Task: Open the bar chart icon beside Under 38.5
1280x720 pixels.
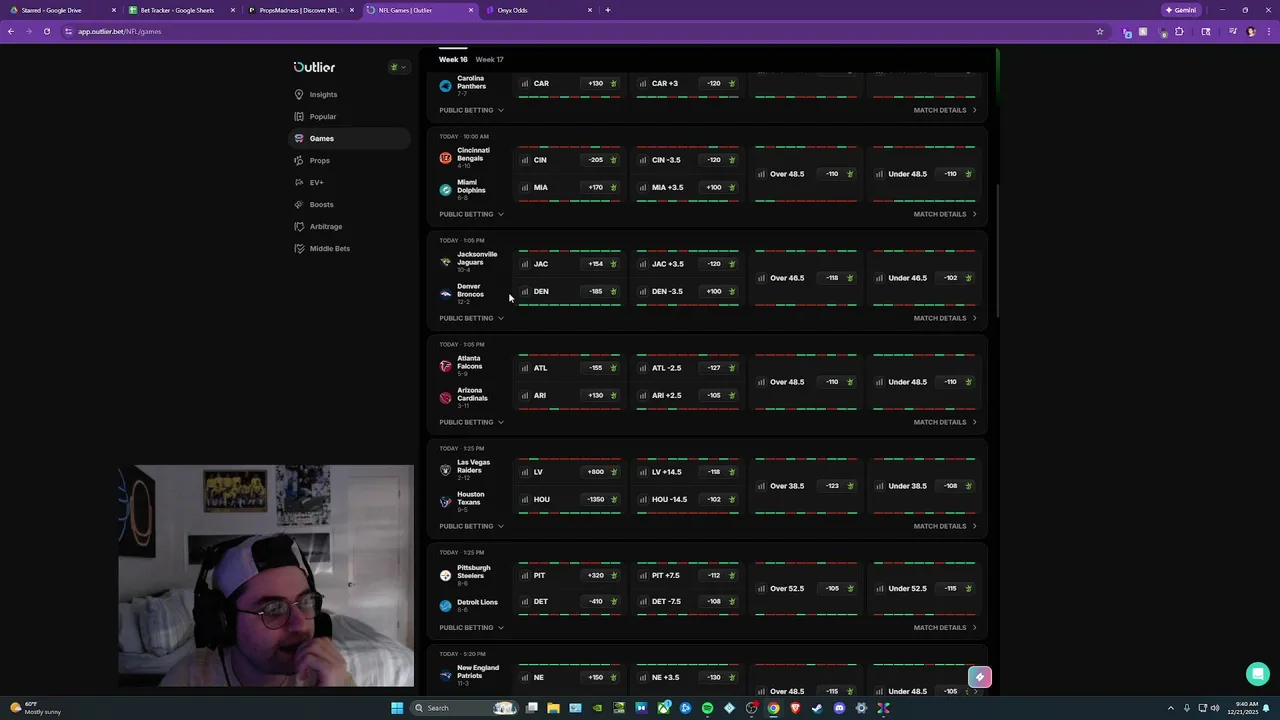Action: pos(879,486)
